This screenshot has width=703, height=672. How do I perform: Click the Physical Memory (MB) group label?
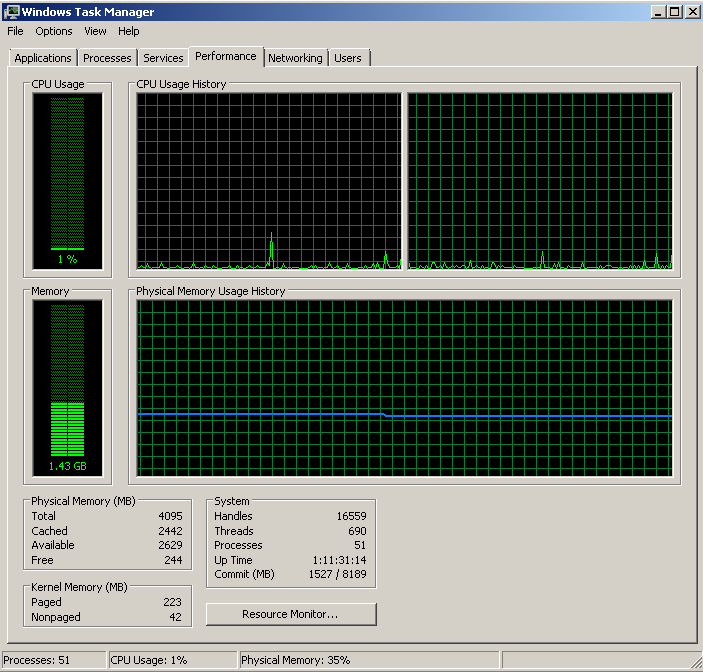click(x=83, y=501)
